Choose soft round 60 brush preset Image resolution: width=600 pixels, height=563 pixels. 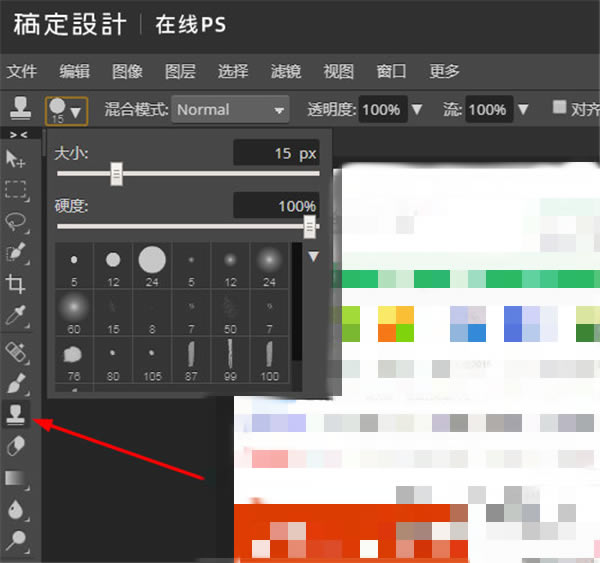74,313
